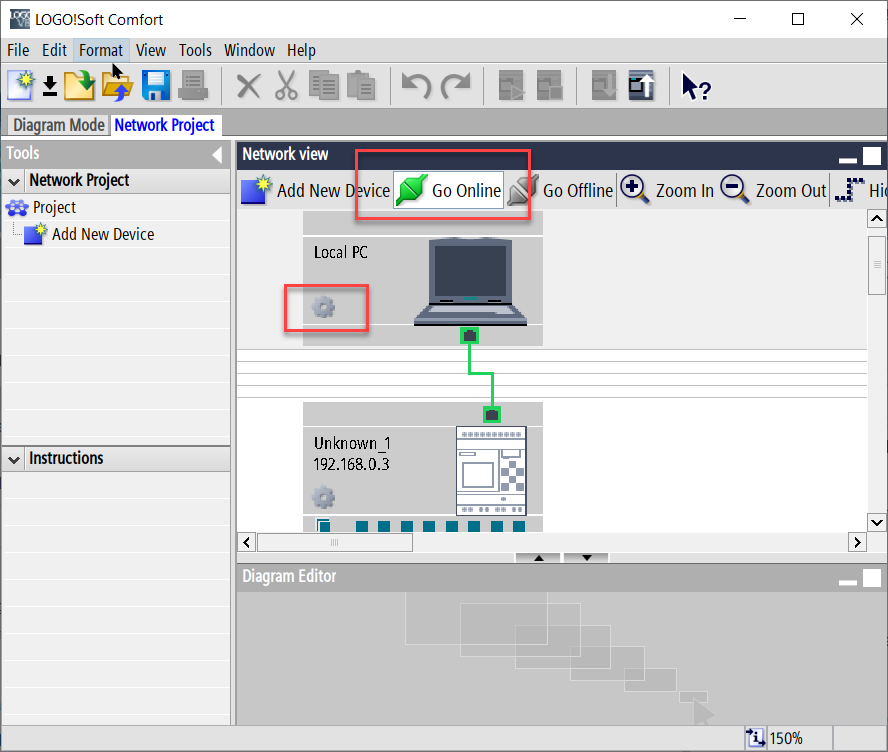Click the Paste clipboard icon
Image resolution: width=888 pixels, height=752 pixels.
[361, 86]
